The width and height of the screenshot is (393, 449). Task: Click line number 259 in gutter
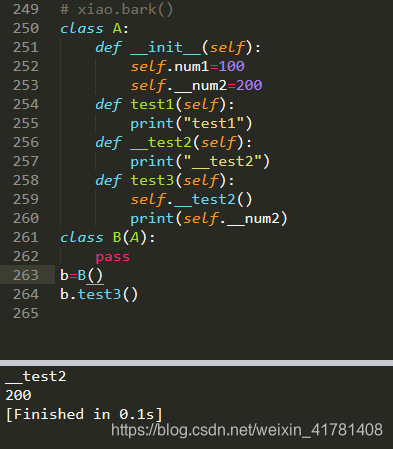point(26,199)
